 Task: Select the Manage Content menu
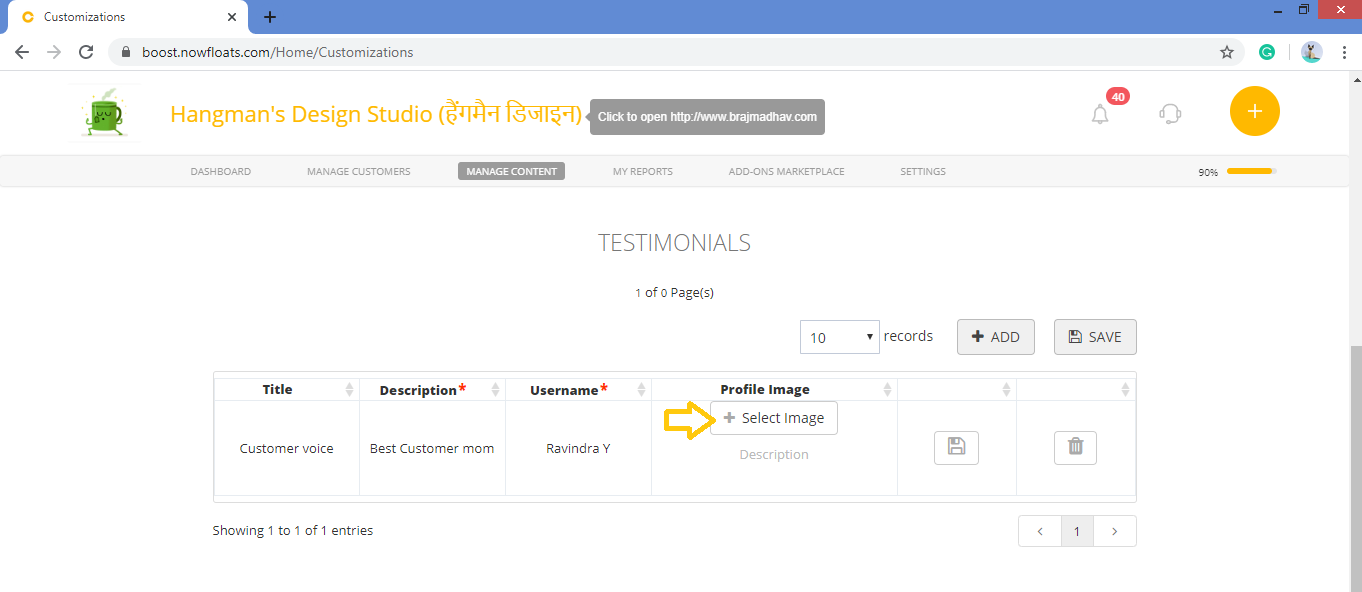point(512,171)
